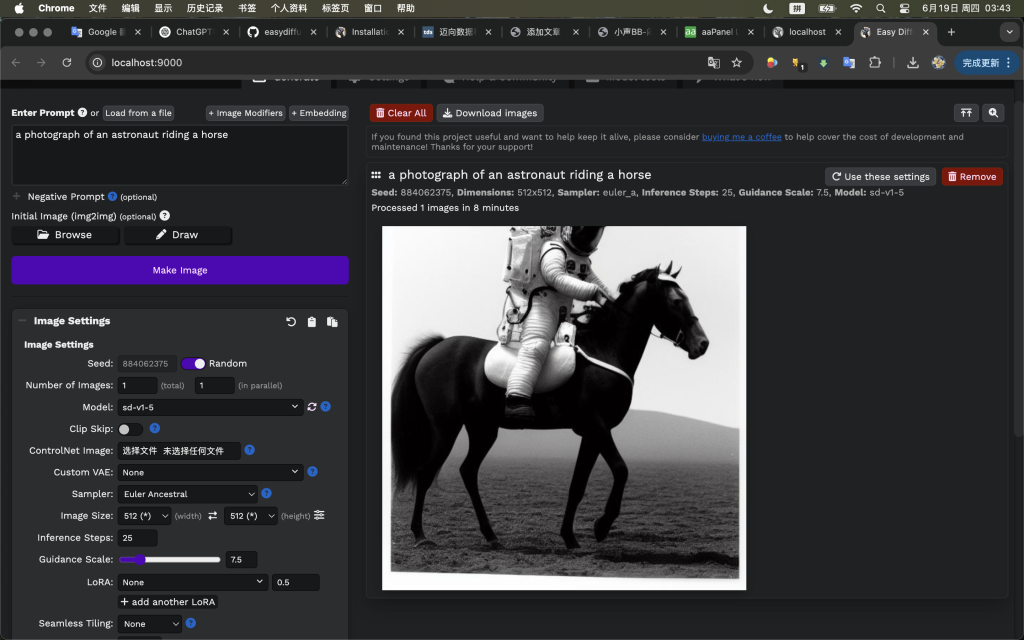The width and height of the screenshot is (1024, 640).
Task: Open macOS Spotlight search icon
Action: coord(881,8)
